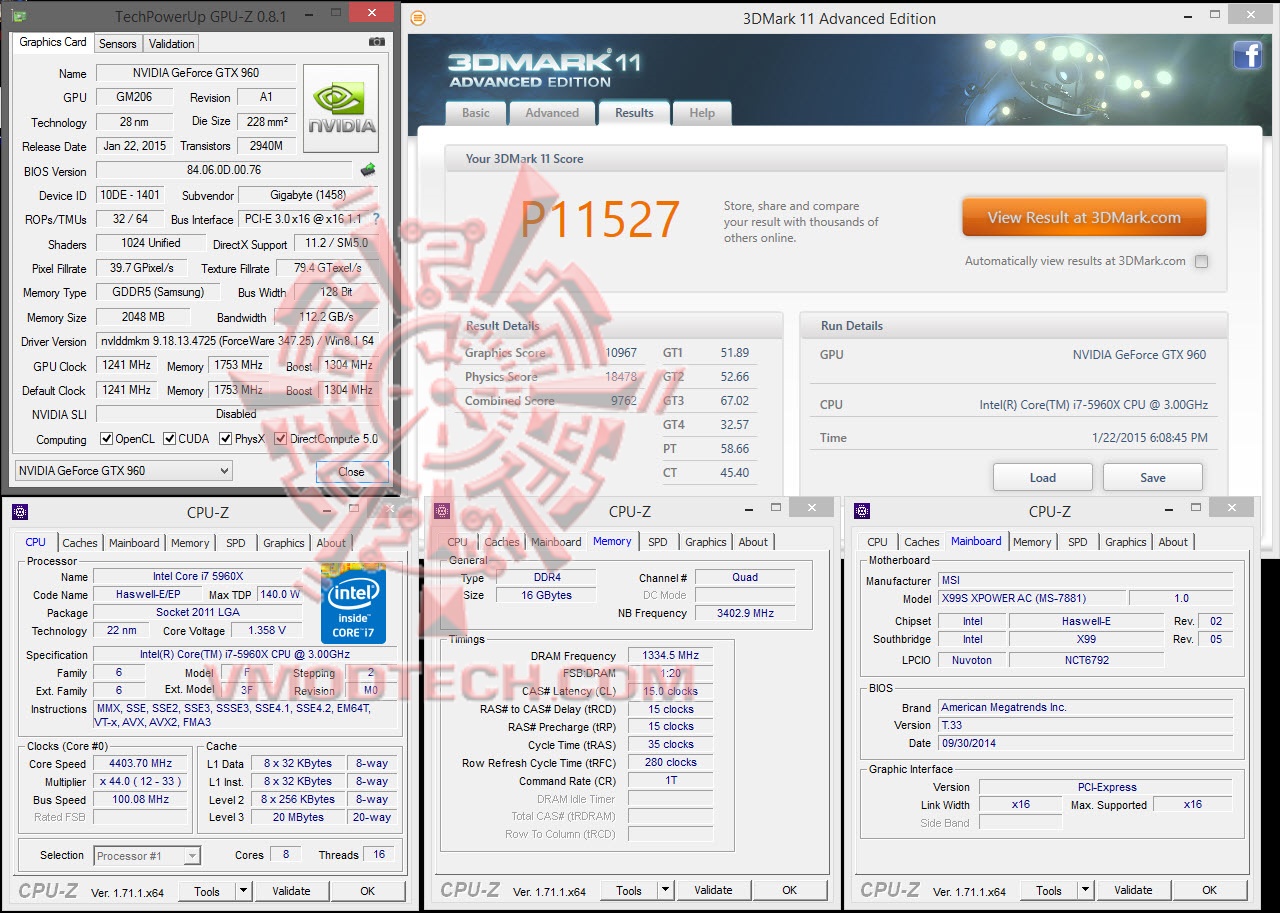
Task: Expand the Tools arrow in CPU-Z CPU window
Action: coord(243,891)
